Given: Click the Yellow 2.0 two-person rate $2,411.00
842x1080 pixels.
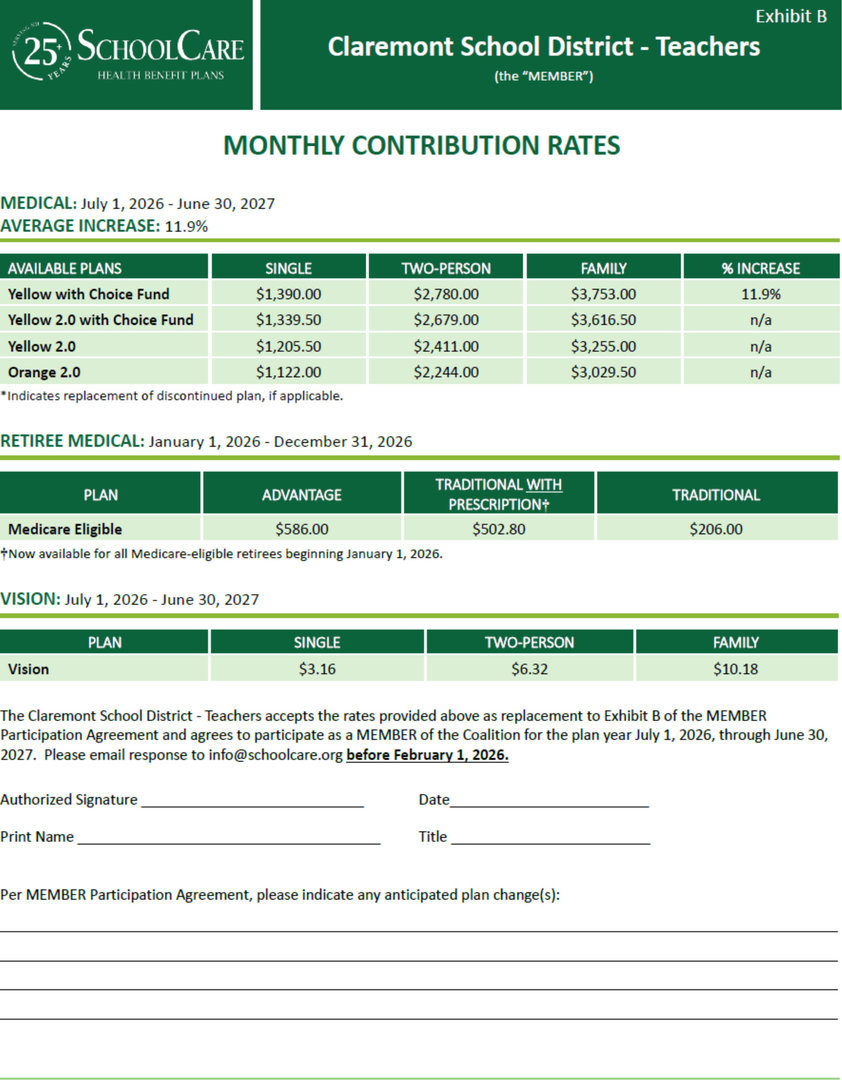Looking at the screenshot, I should 446,346.
